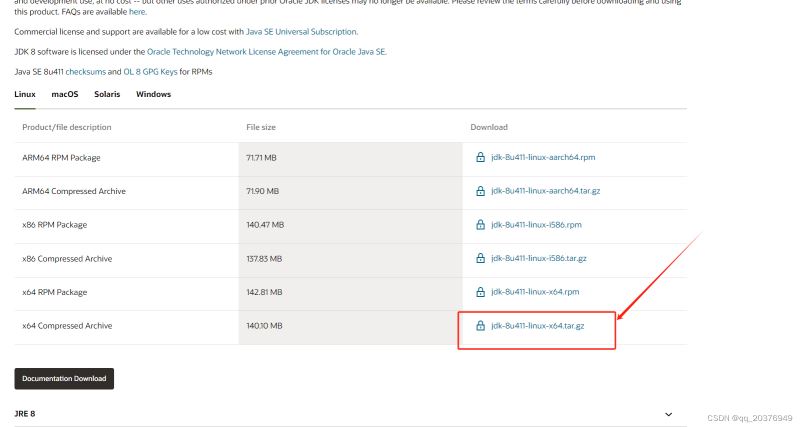800x427 pixels.
Task: Click lock icon beside jdk-8u411-linux-i586.tar.gz
Action: [480, 258]
